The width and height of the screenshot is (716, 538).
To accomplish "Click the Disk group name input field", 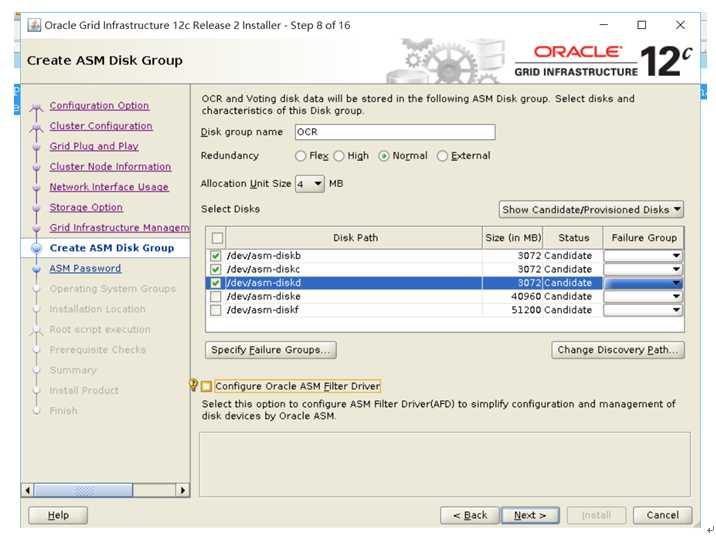I will [x=395, y=132].
